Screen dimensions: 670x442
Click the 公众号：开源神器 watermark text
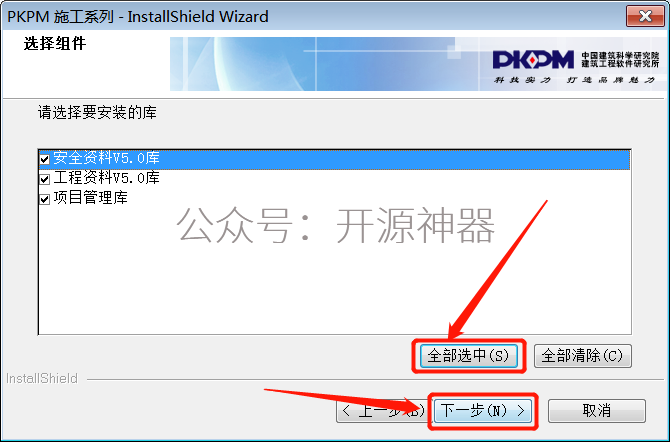tap(335, 225)
